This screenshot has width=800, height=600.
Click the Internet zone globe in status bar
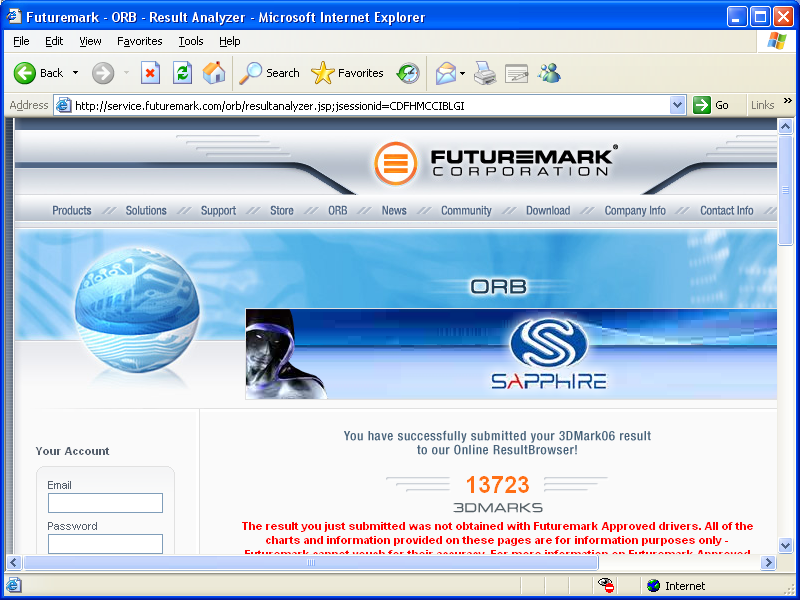tap(653, 585)
